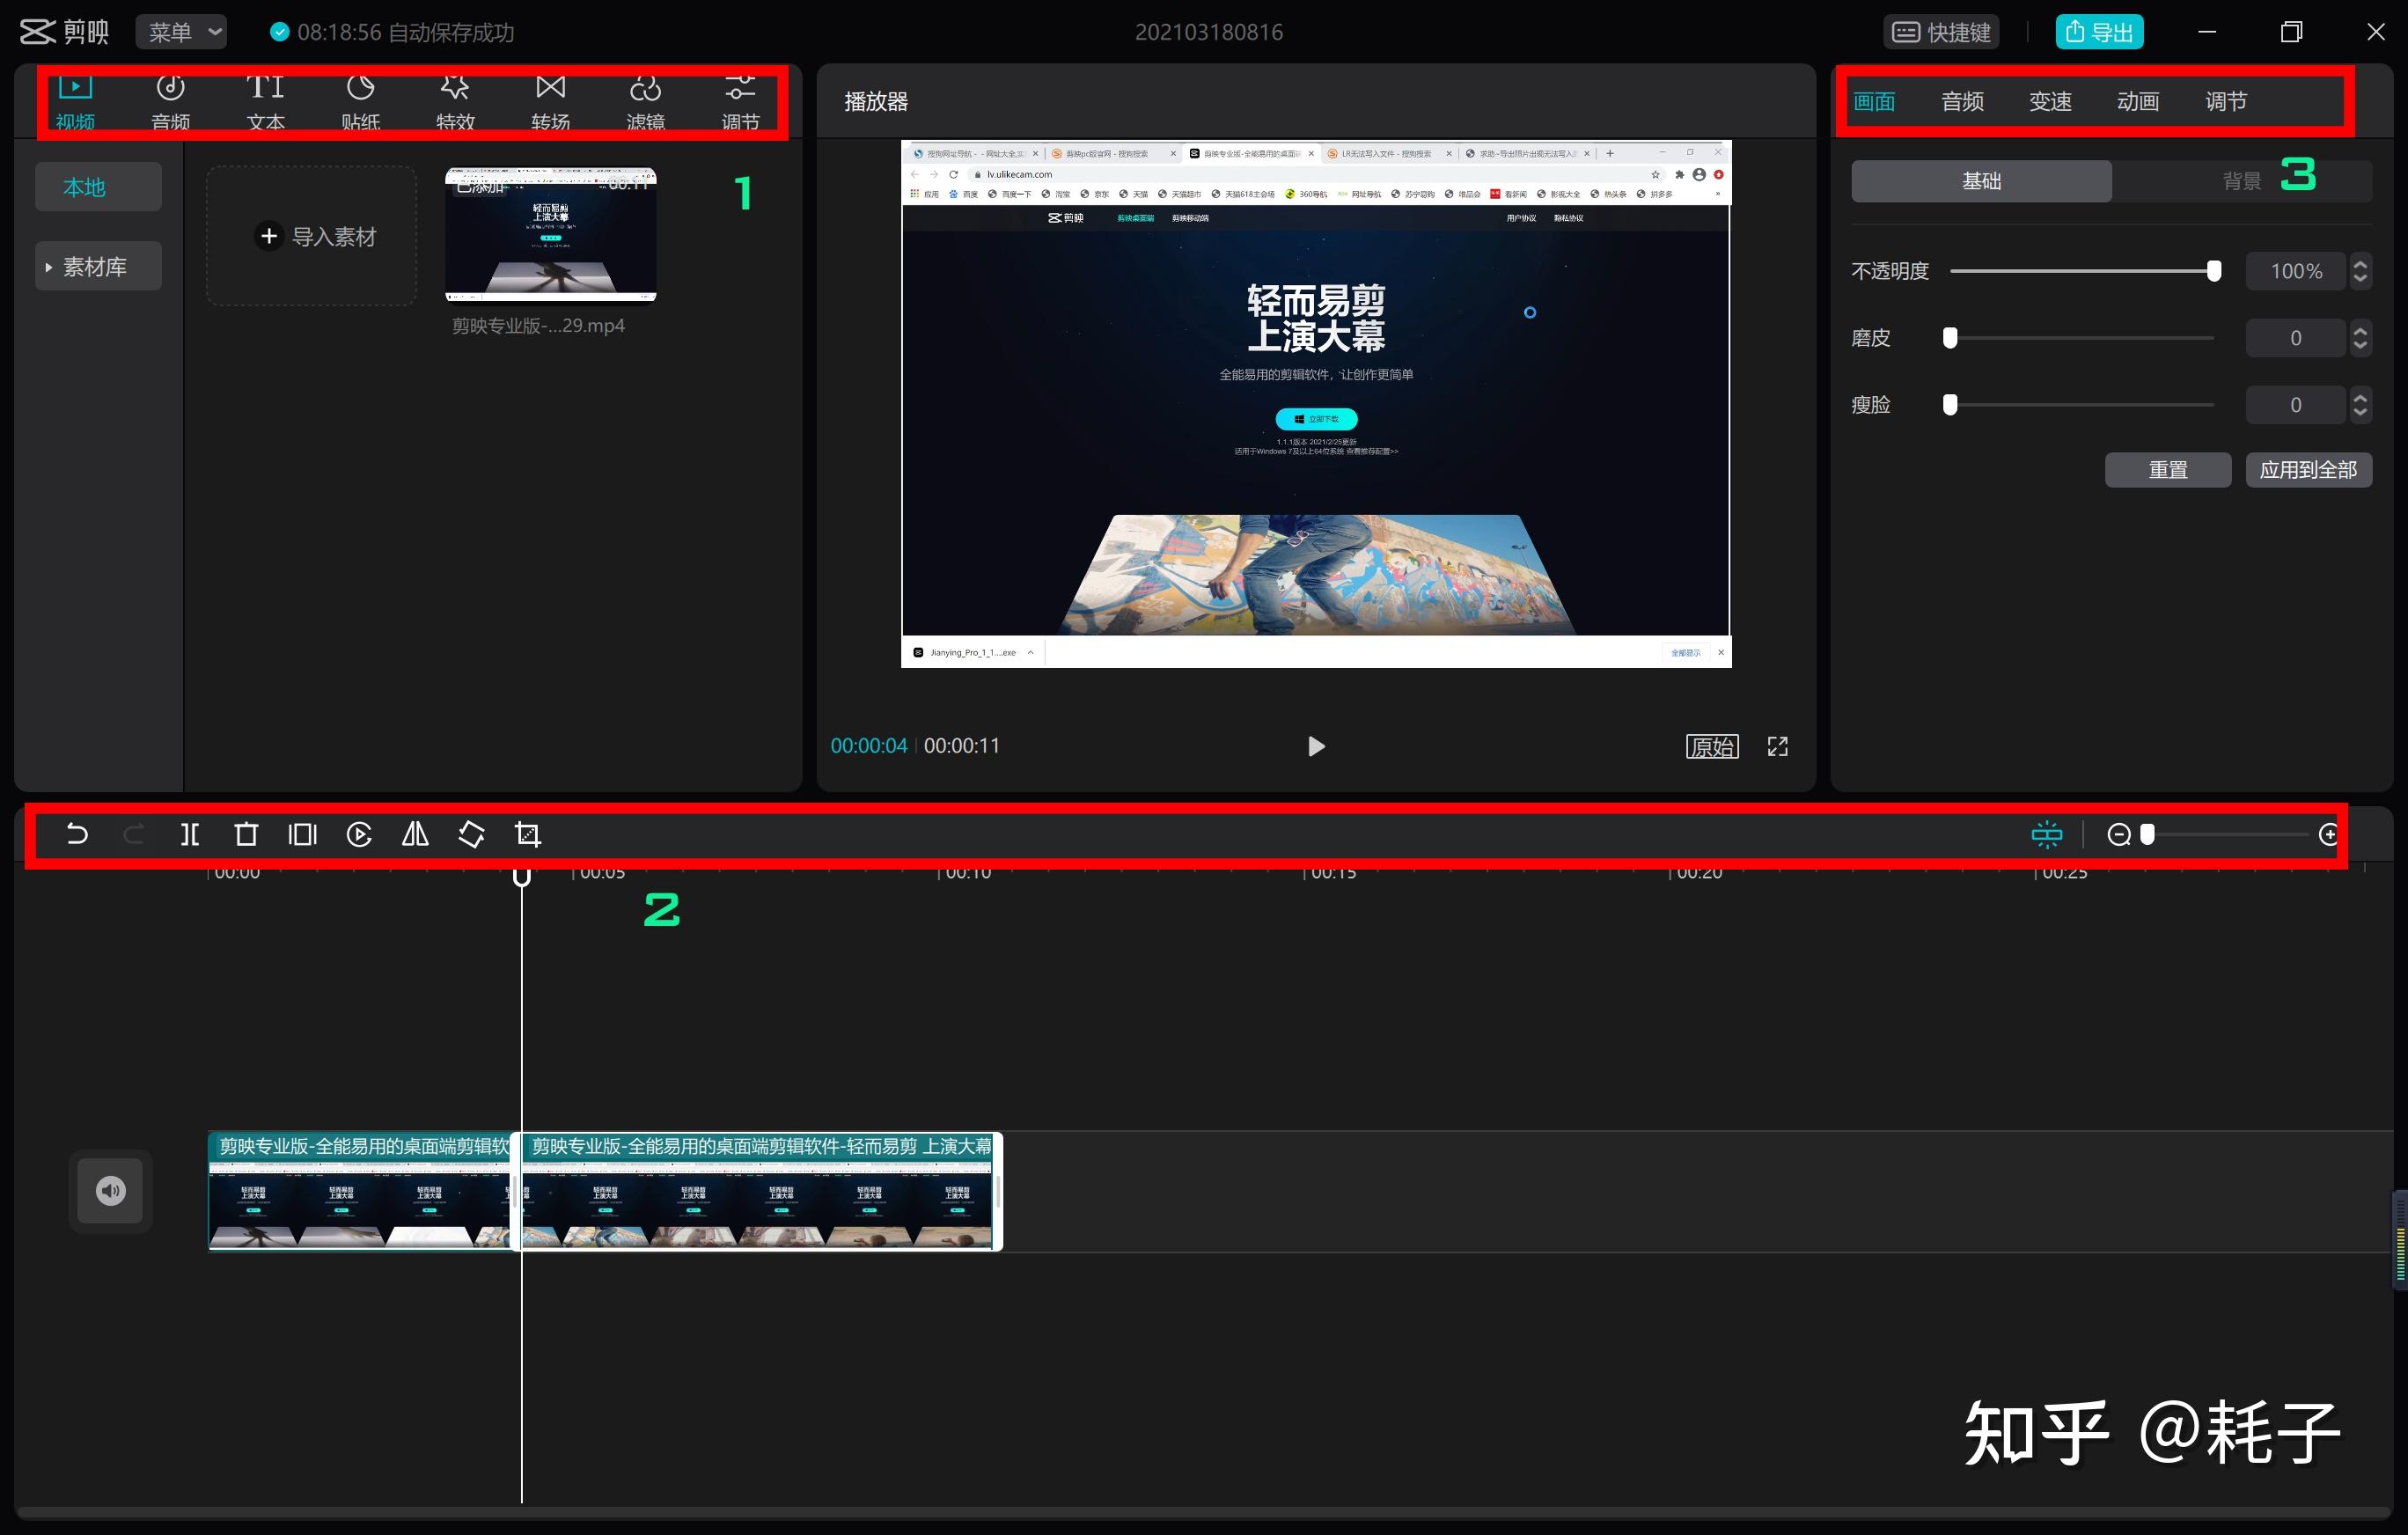Switch to the 变速 speed tab
Screen dimensions: 2408x1535
coord(2049,101)
